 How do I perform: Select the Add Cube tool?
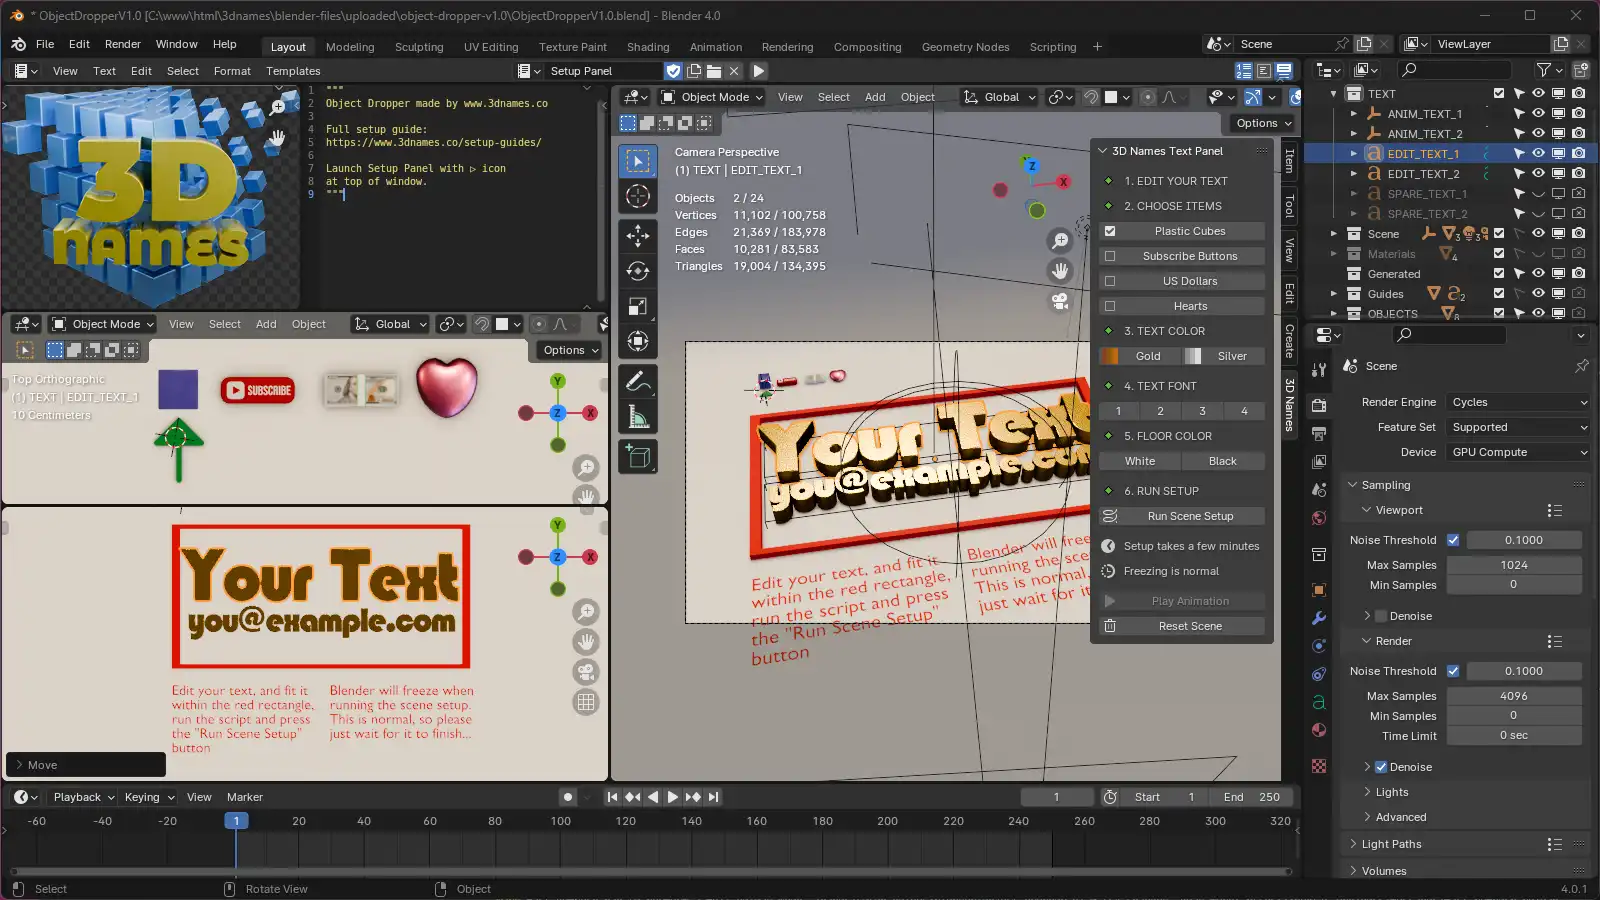coord(638,457)
